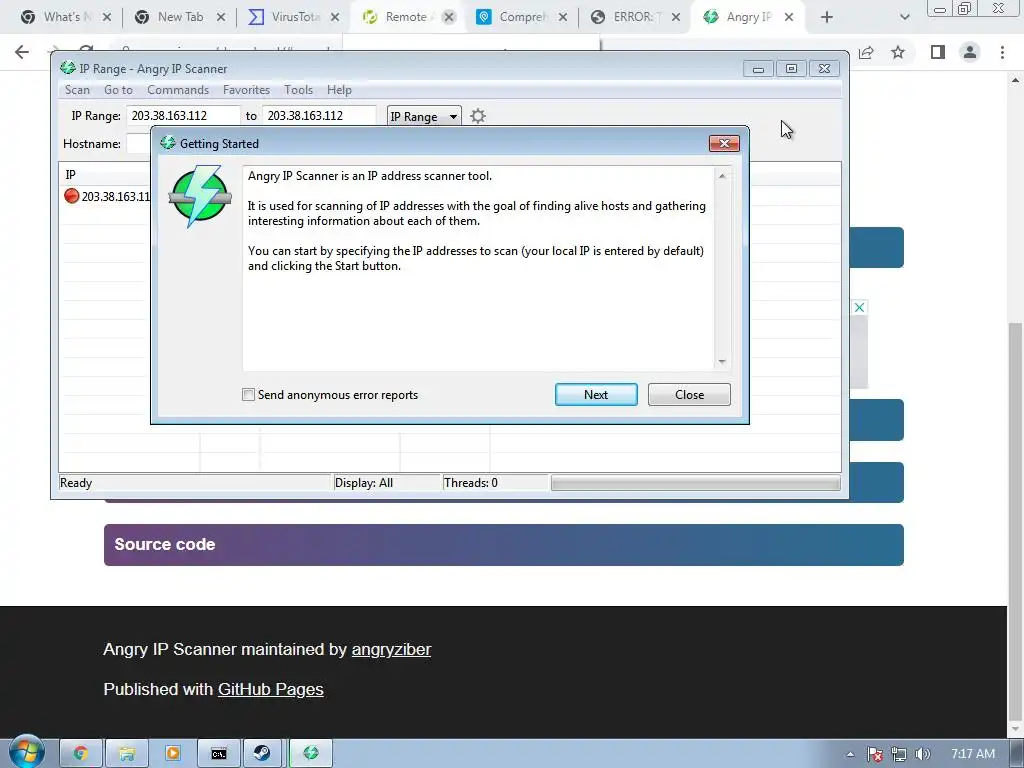
Task: Open a new Chrome tab
Action: click(x=827, y=17)
